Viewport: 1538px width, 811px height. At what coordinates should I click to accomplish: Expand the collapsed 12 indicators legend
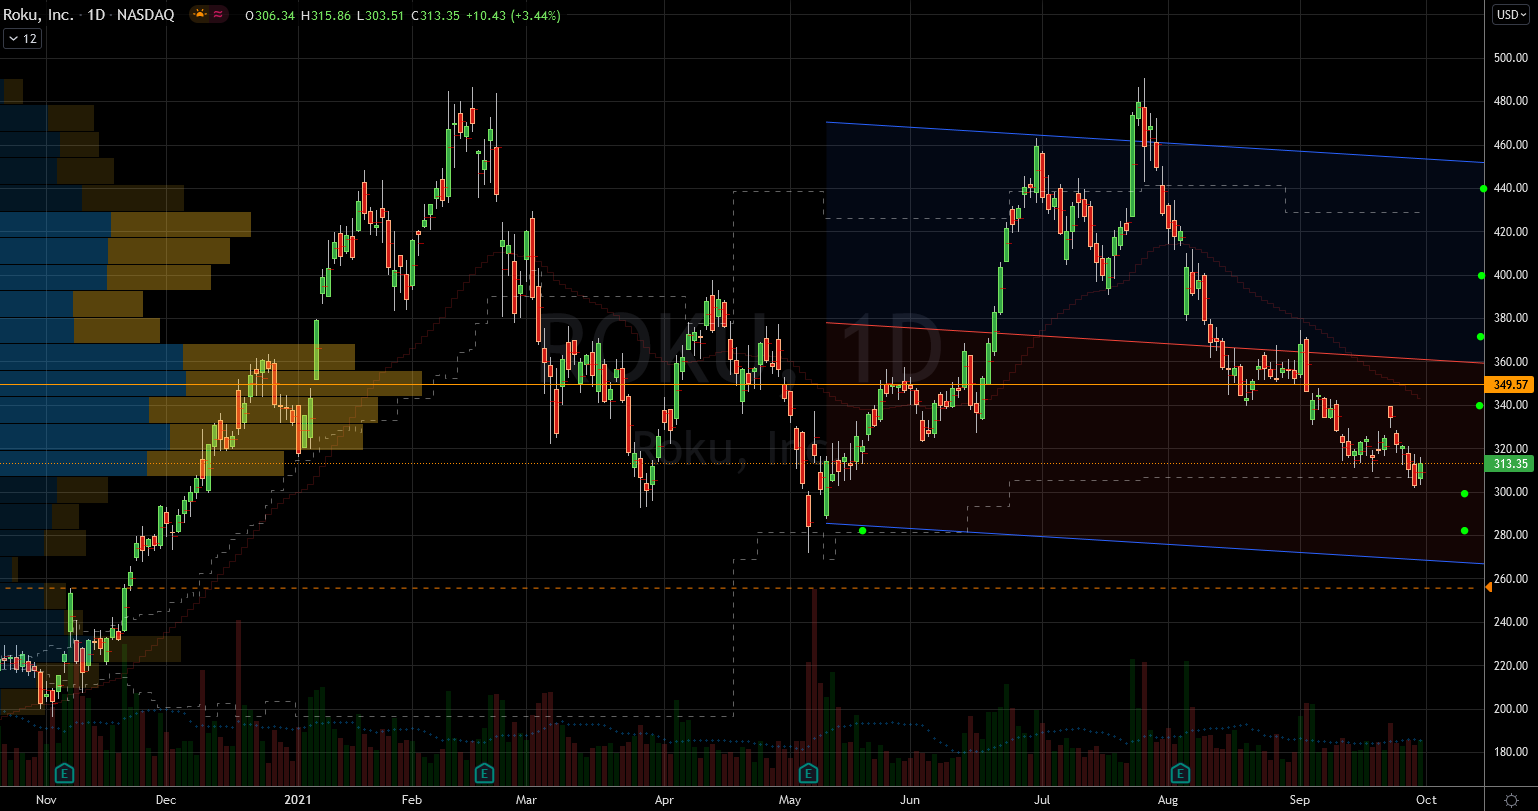(x=23, y=39)
